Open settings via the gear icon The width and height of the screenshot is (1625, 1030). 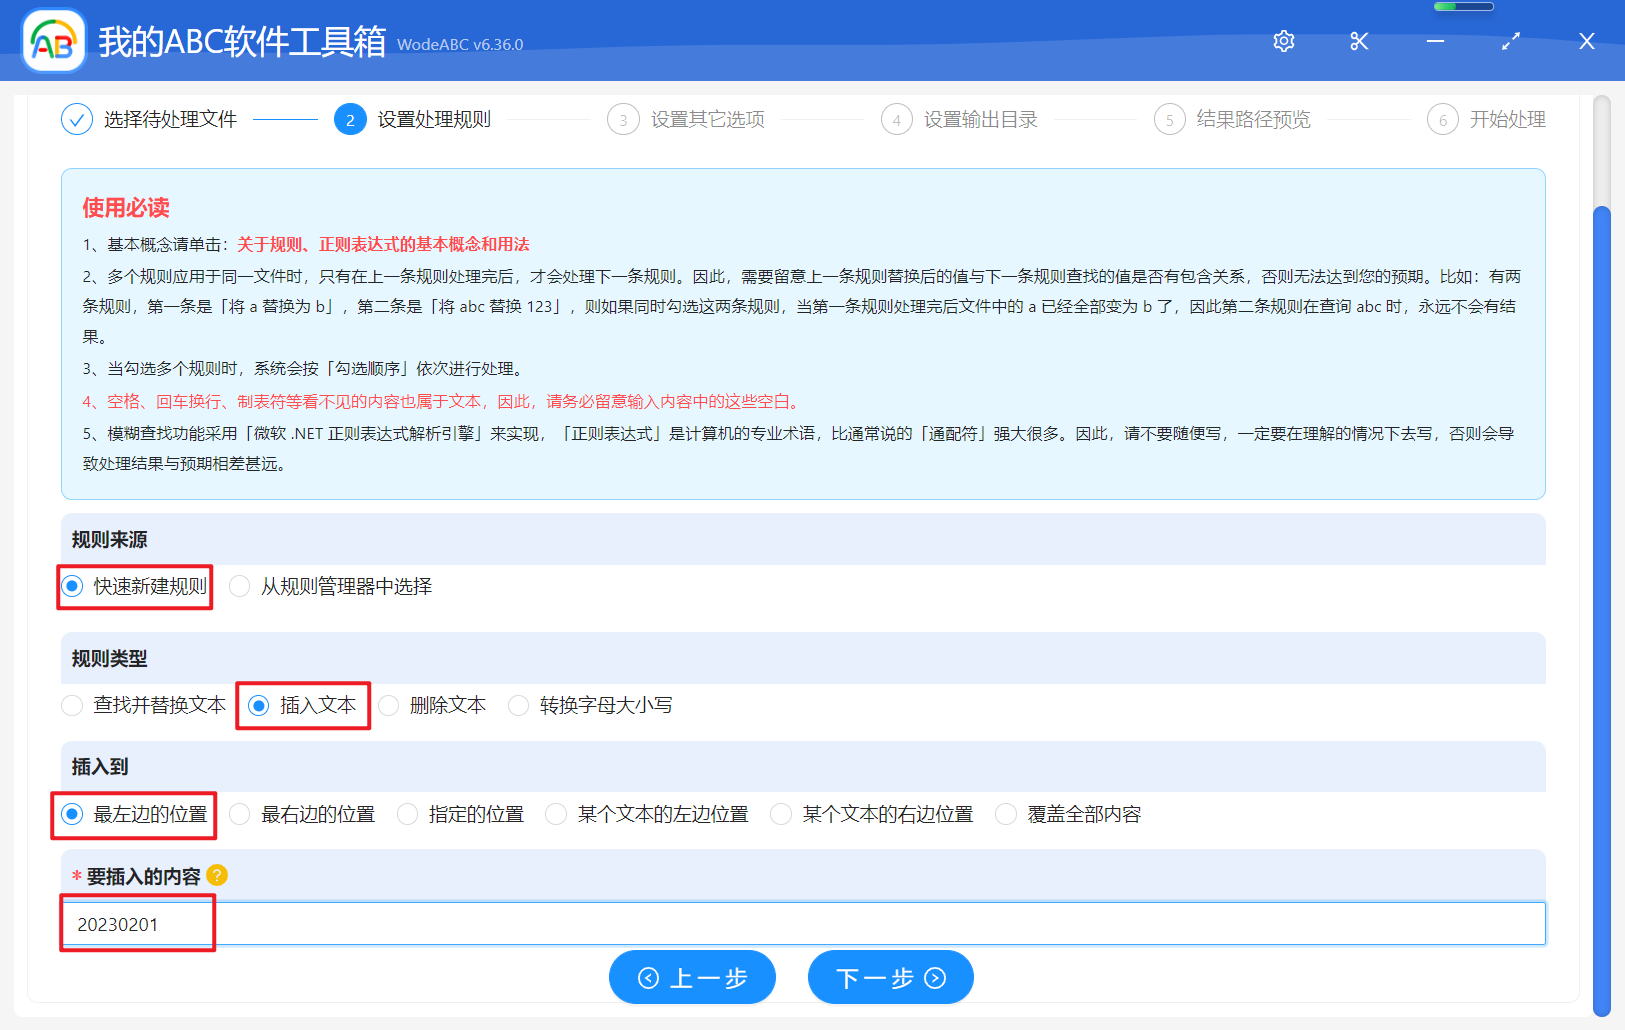click(1283, 41)
